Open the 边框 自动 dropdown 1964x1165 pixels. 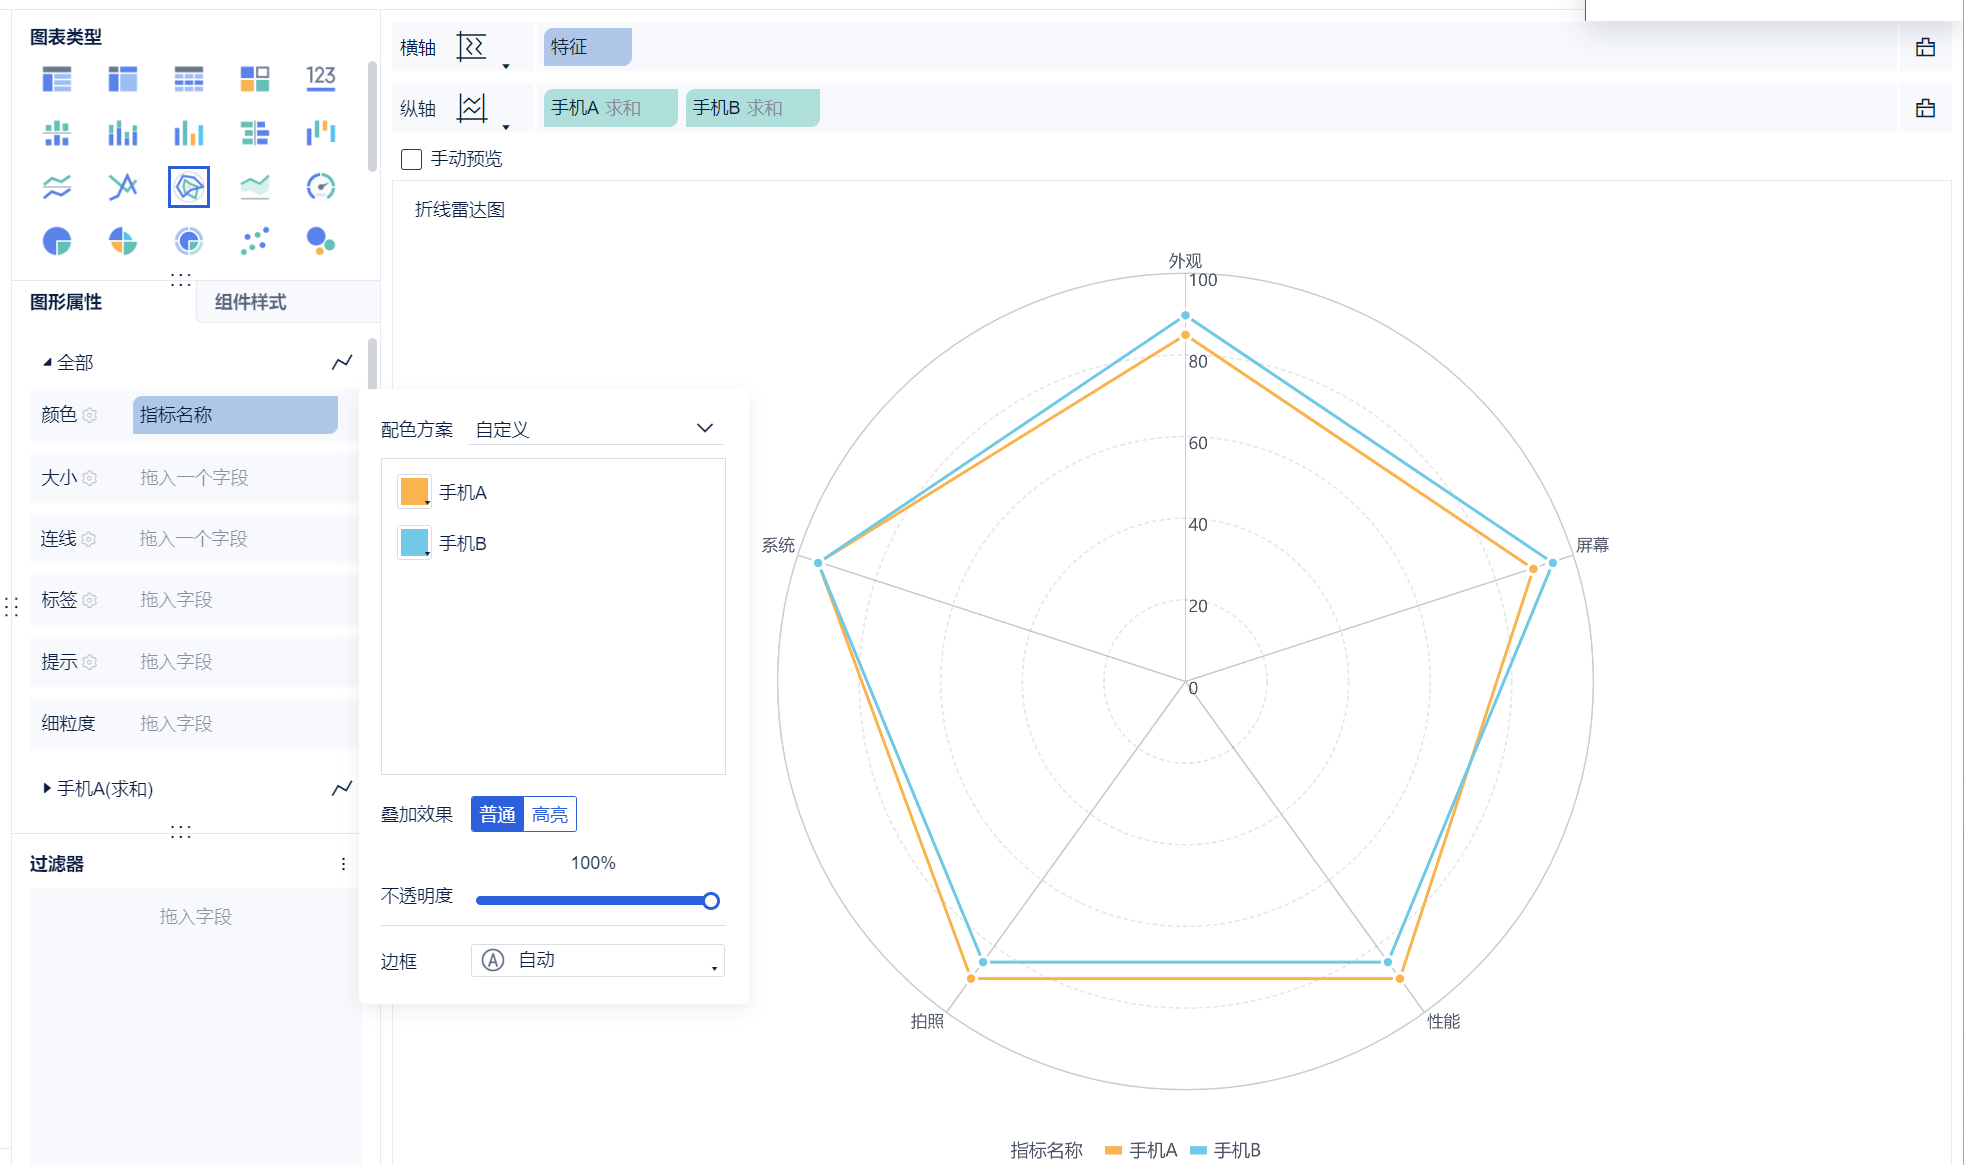[597, 960]
